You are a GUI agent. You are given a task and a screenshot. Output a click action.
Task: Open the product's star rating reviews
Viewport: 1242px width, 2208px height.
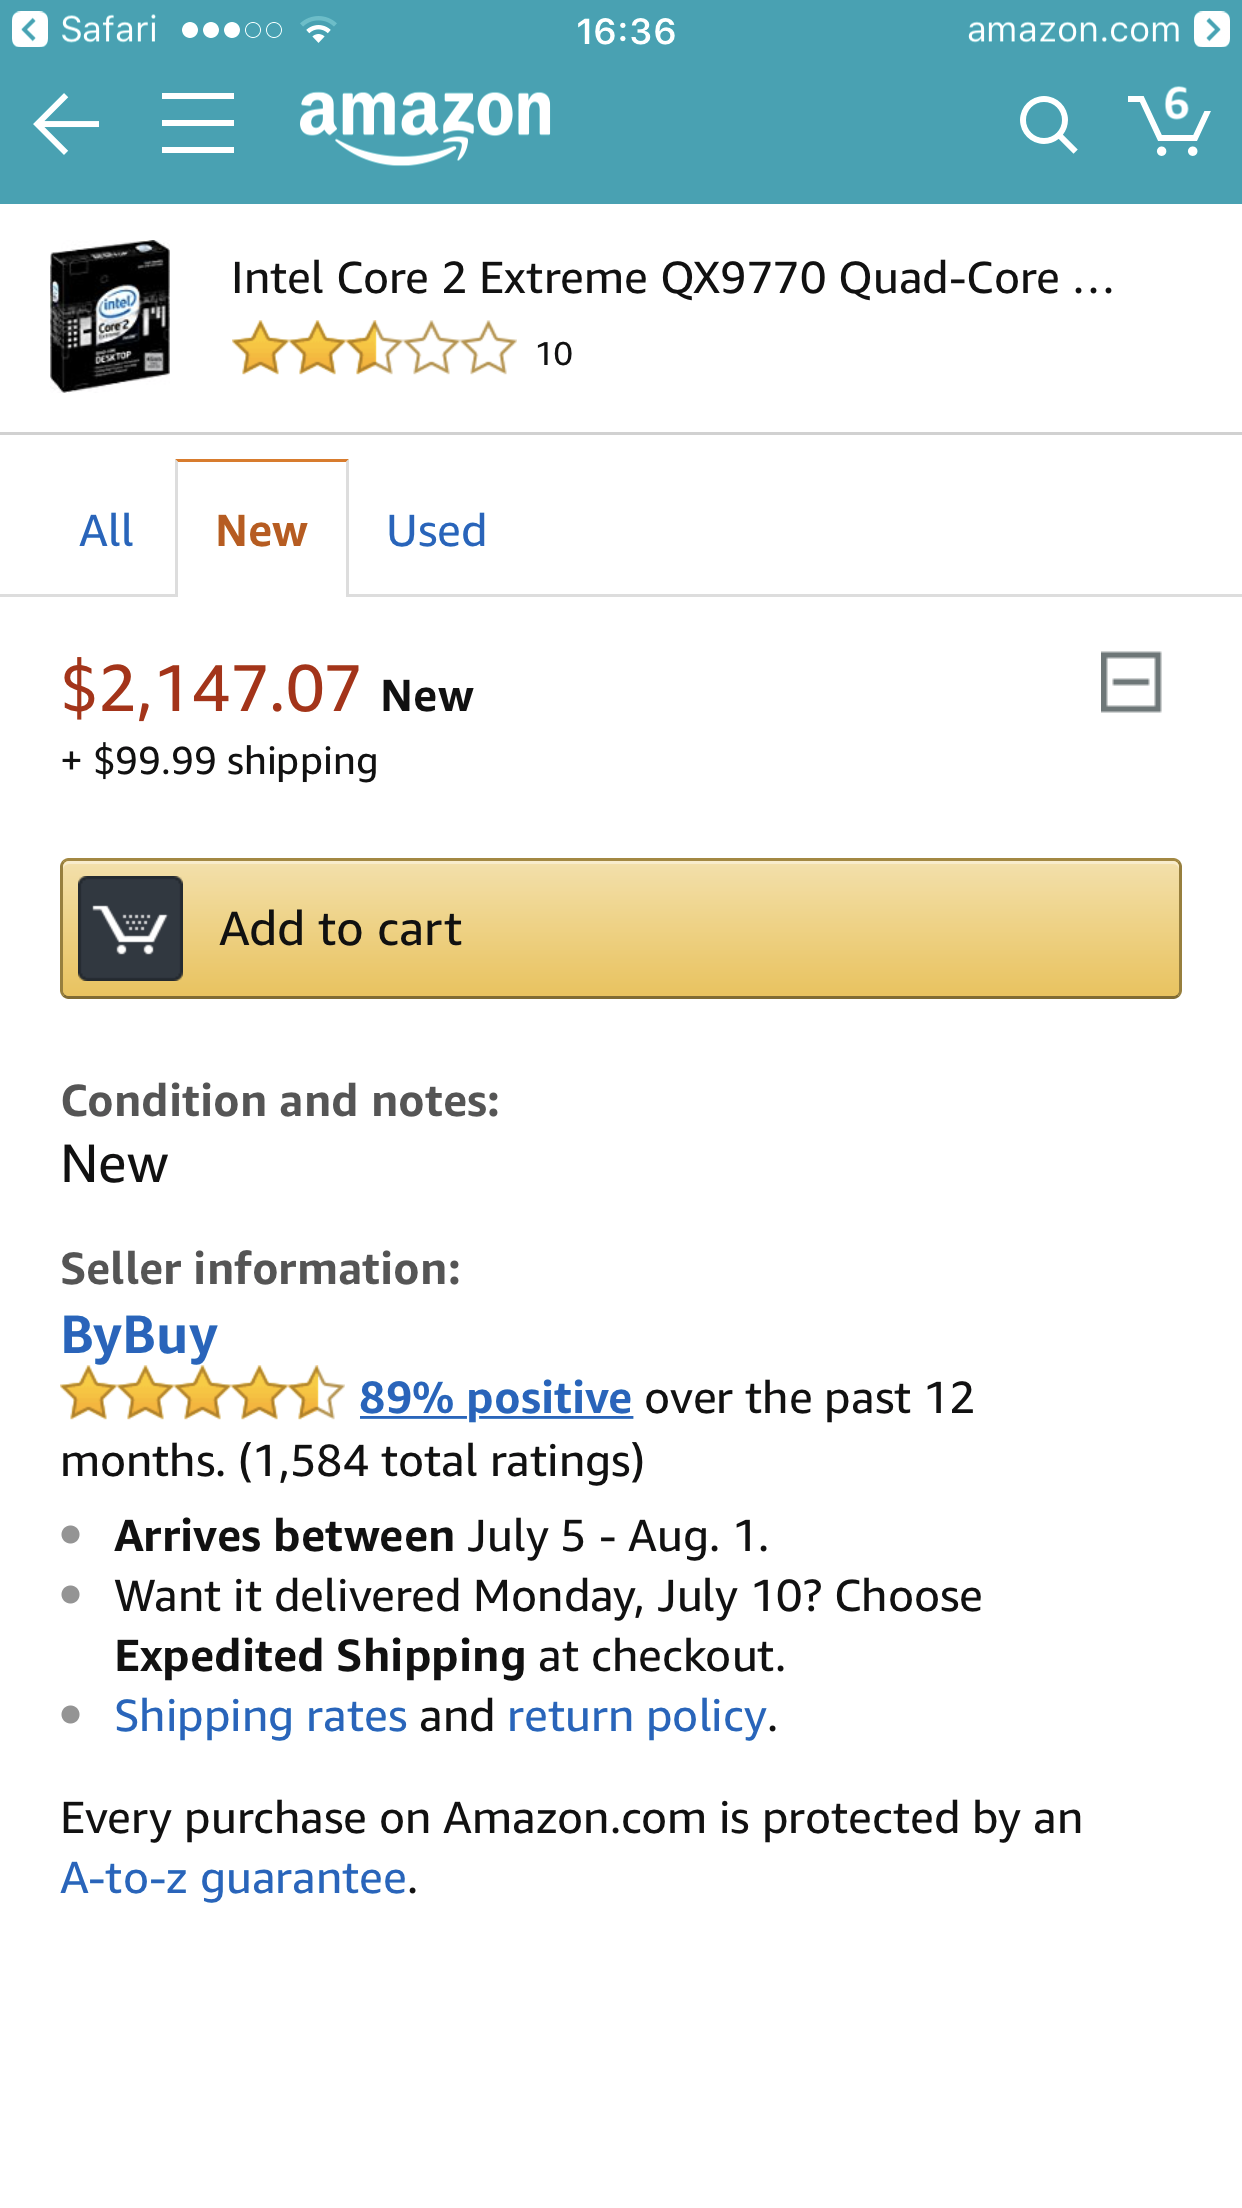373,349
